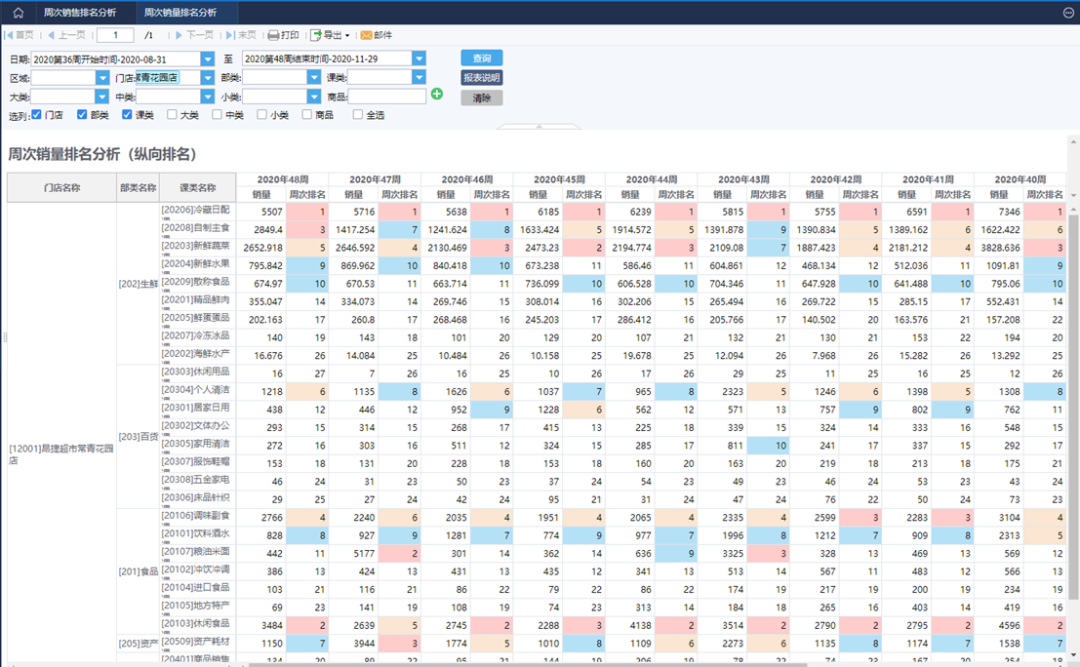
Task: Select the 周次销量排名分析 tab
Action: coord(180,13)
